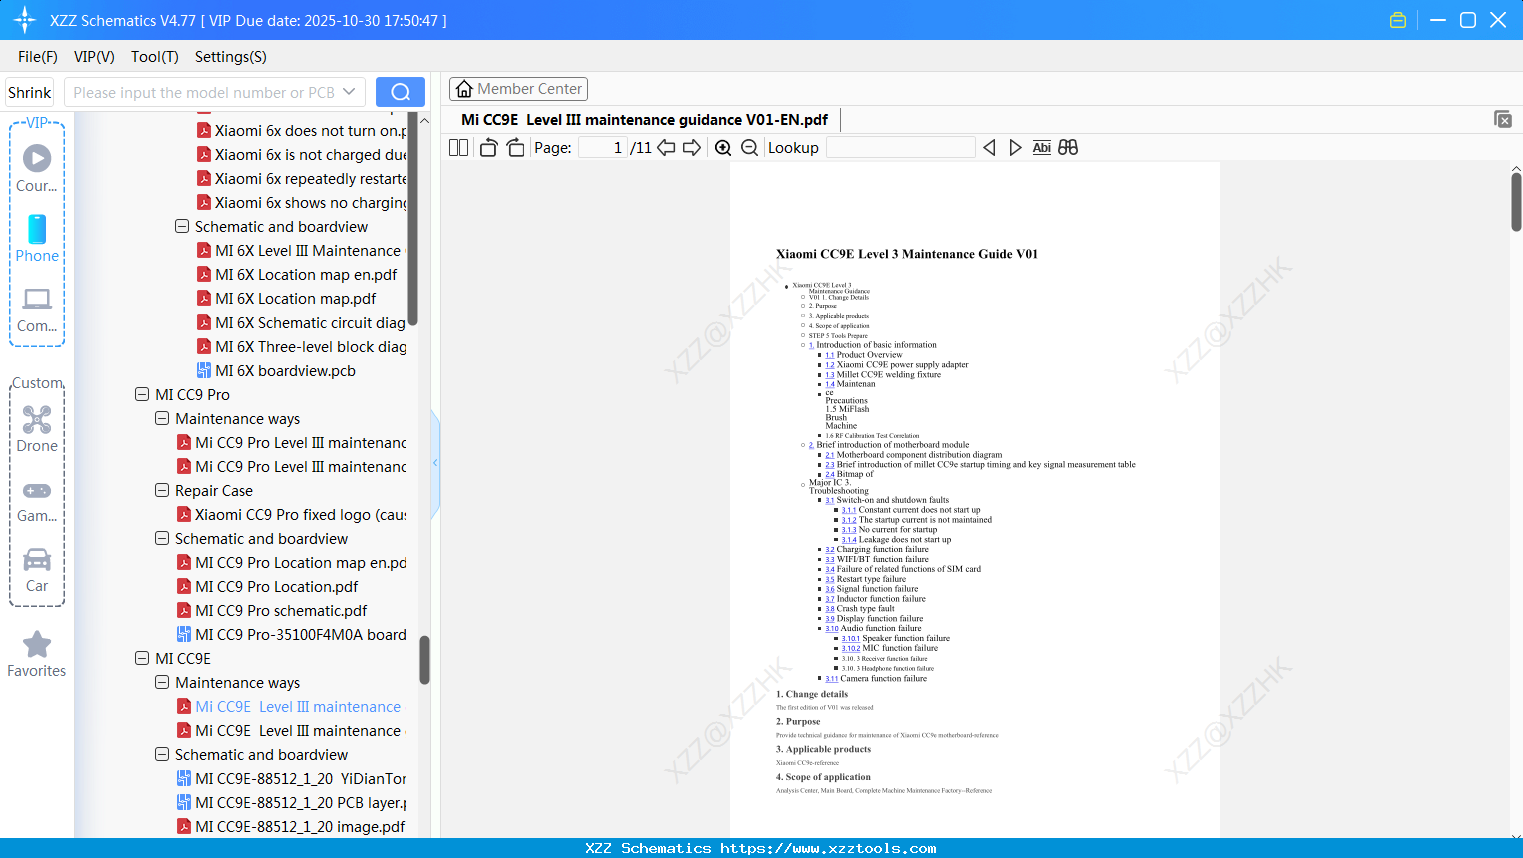Click the XZZ Schematics star logo

[25, 20]
